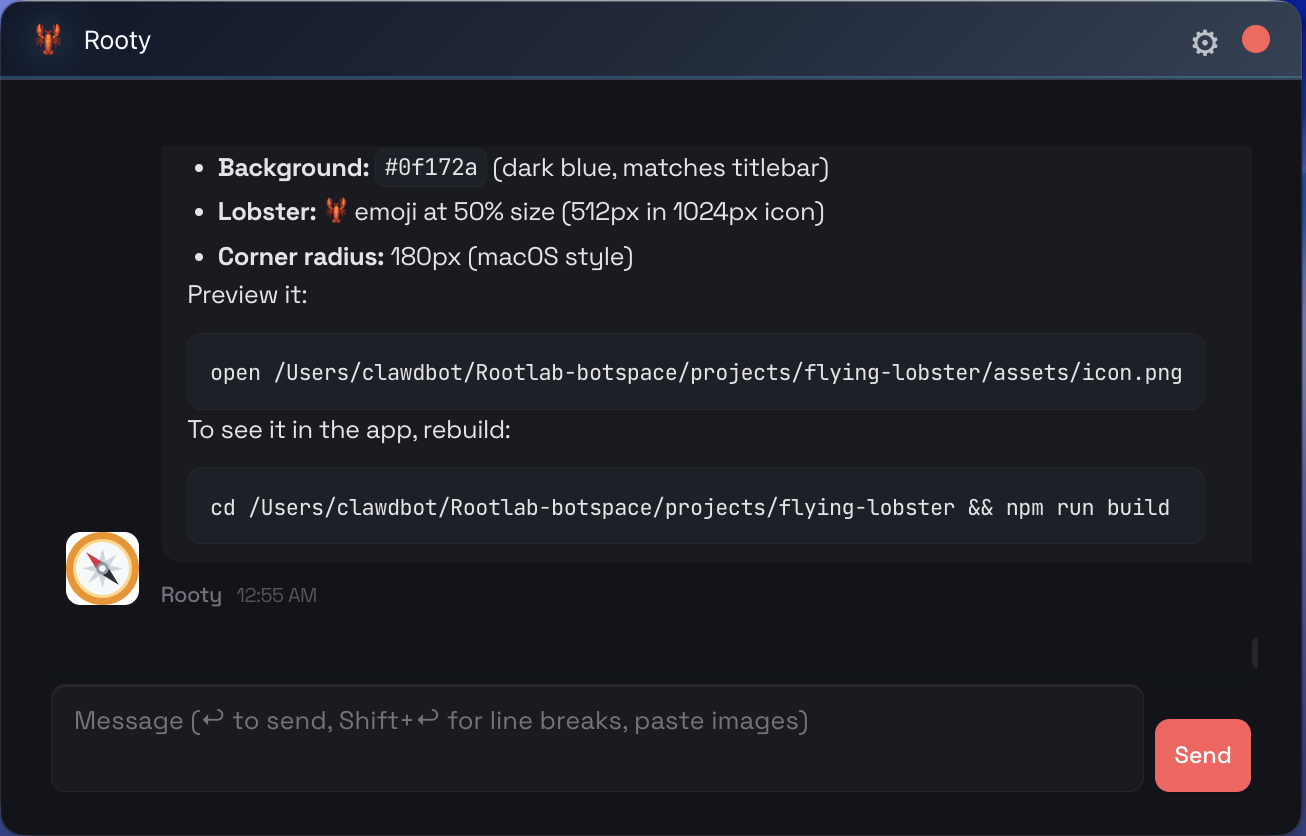
Task: Focus the Message input field
Action: (597, 737)
